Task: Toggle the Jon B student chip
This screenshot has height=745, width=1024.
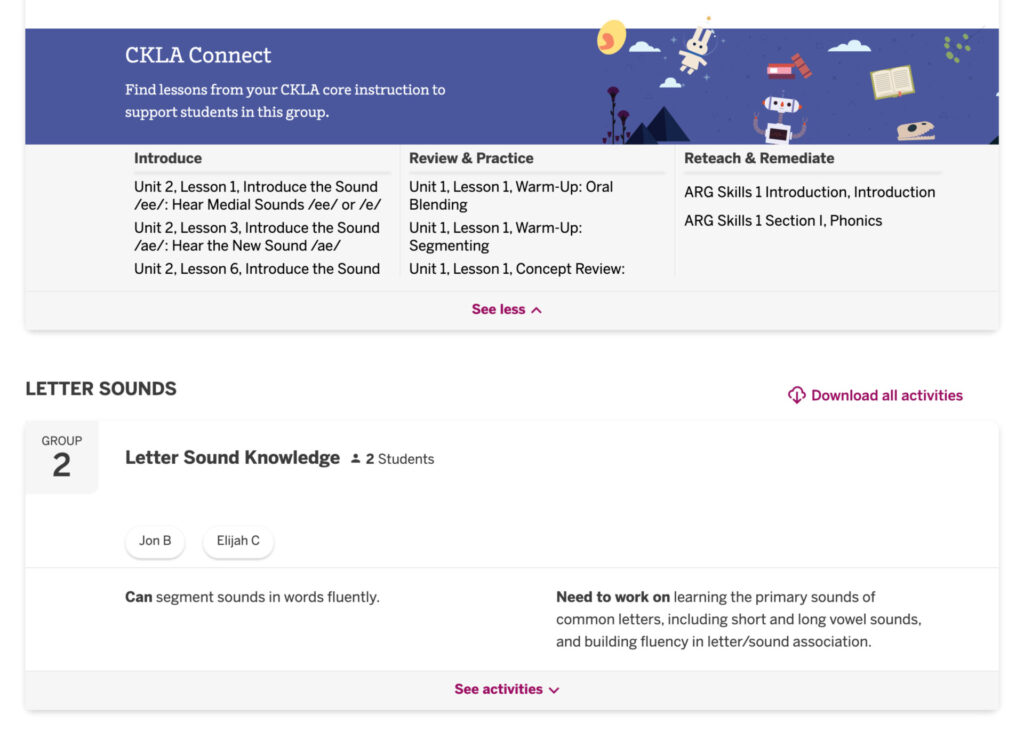Action: 154,540
